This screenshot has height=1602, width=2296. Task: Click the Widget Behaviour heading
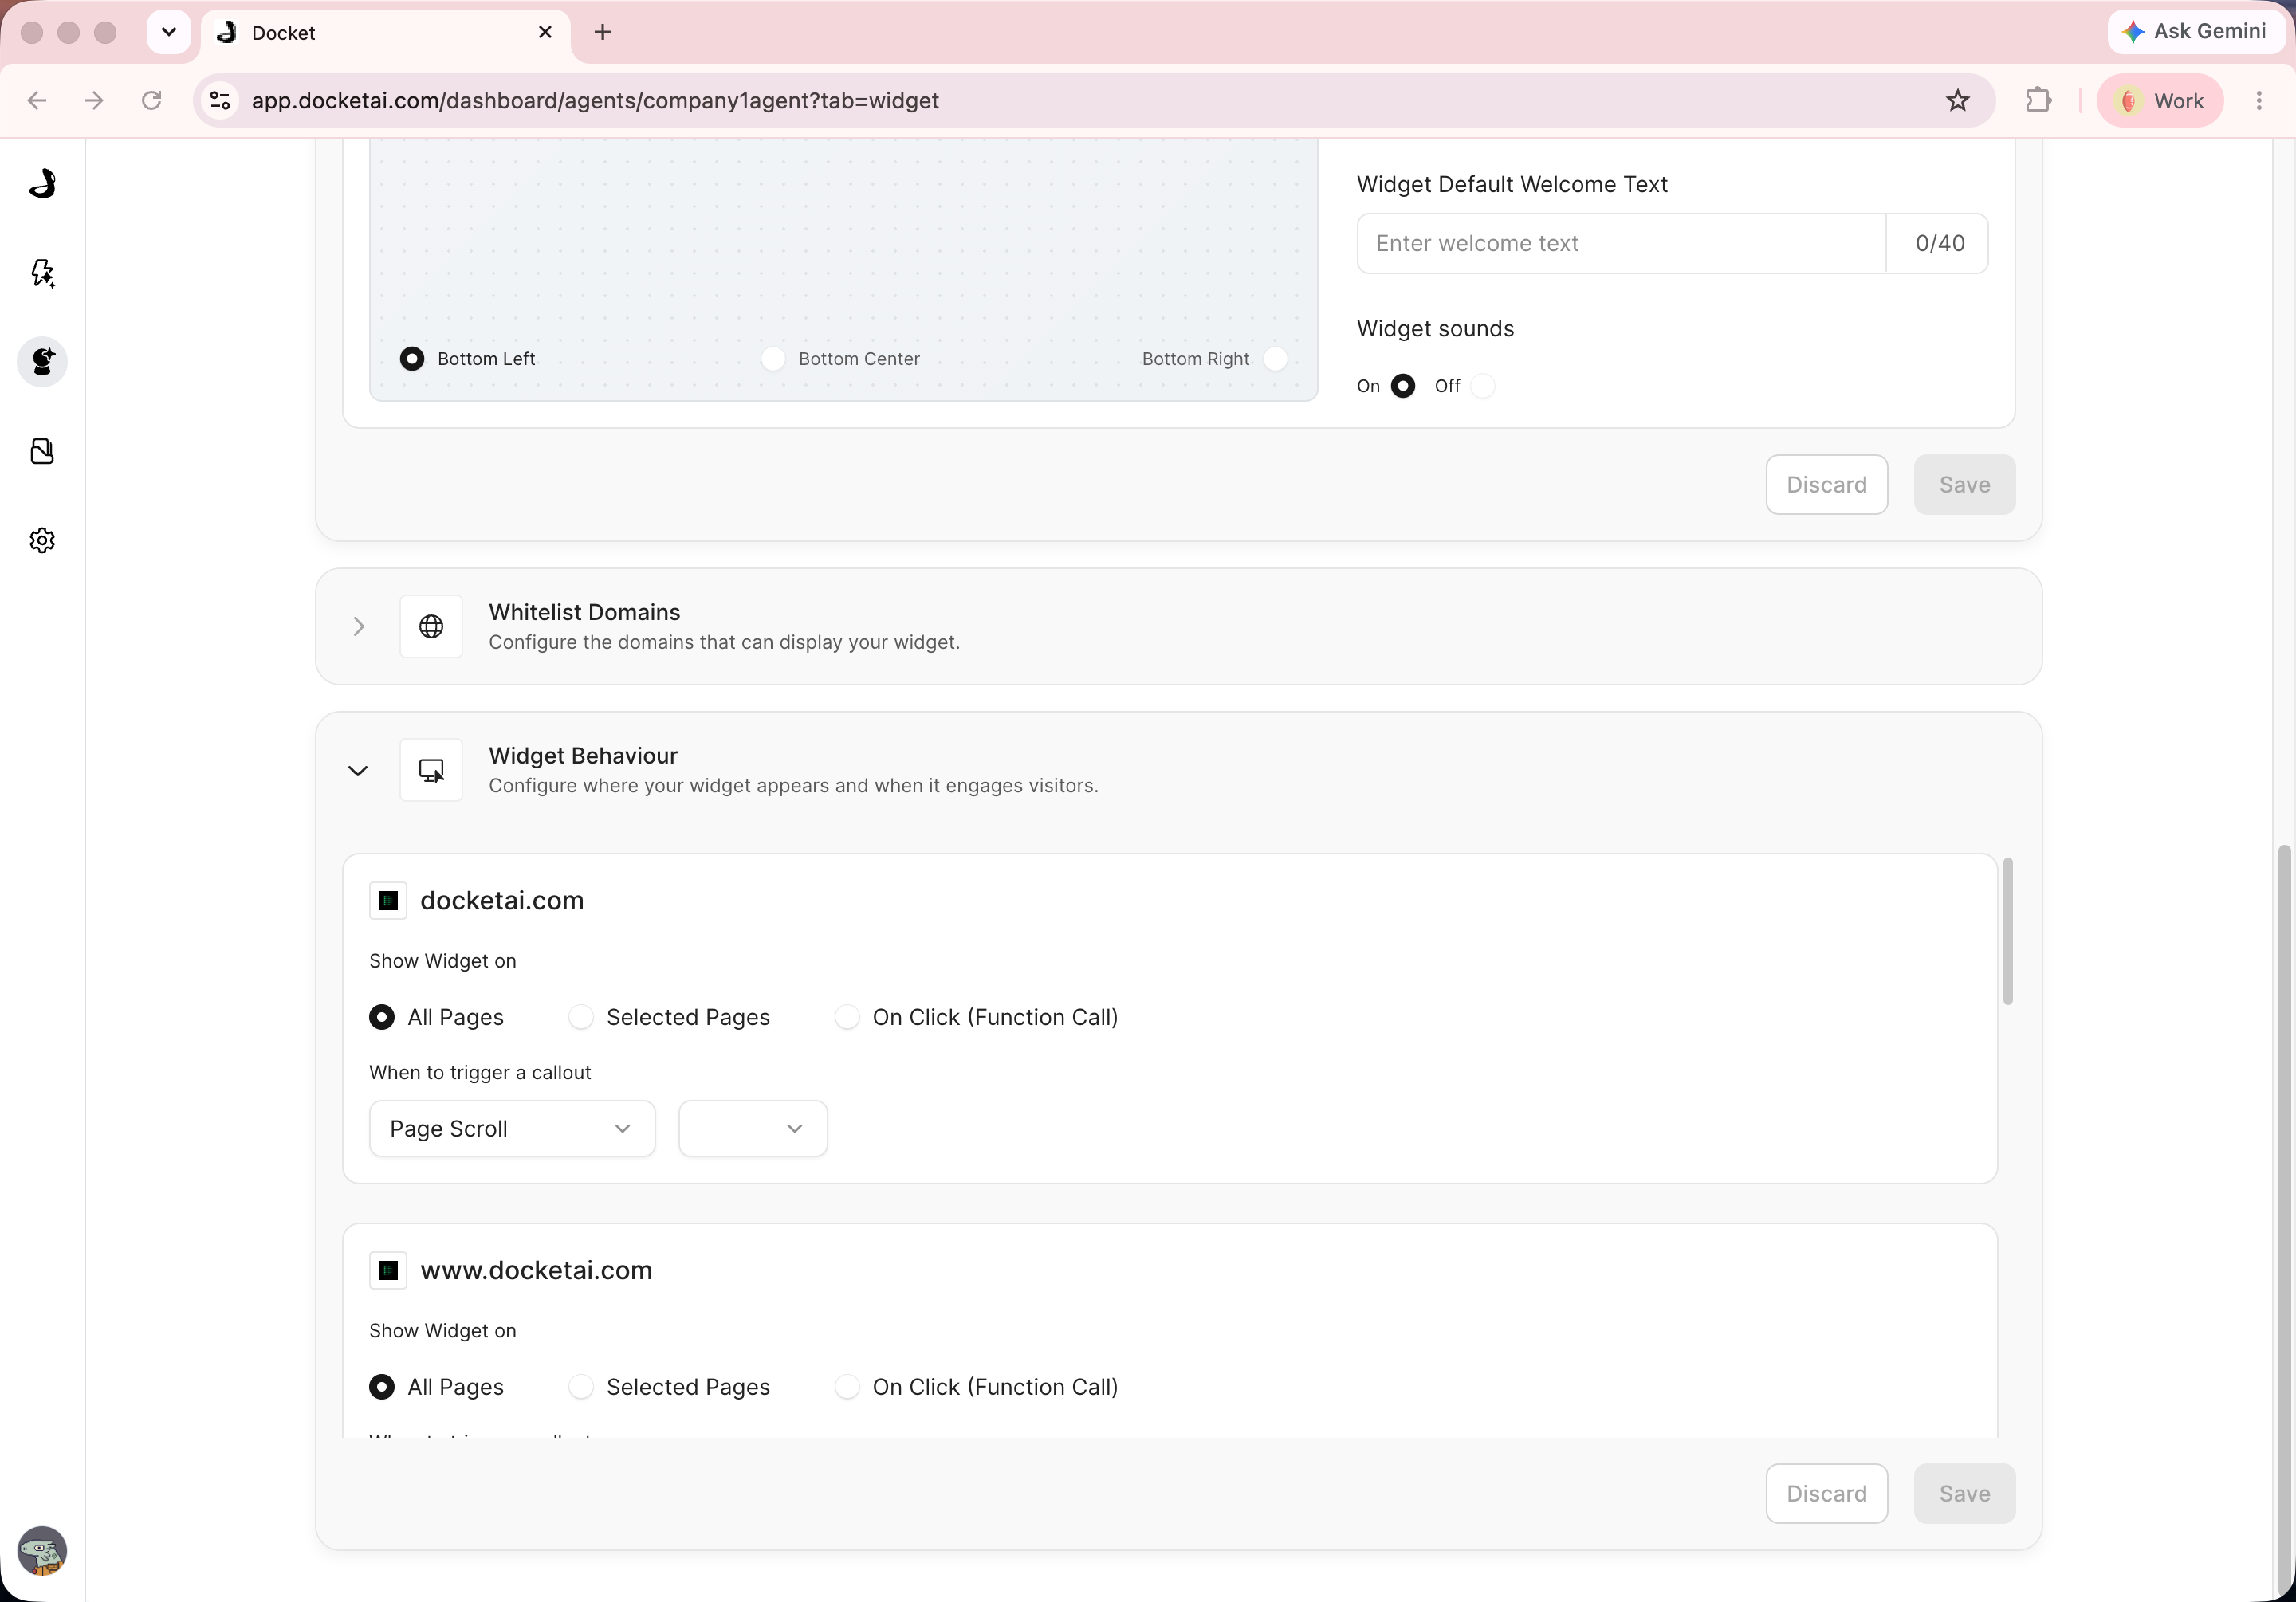coord(583,756)
